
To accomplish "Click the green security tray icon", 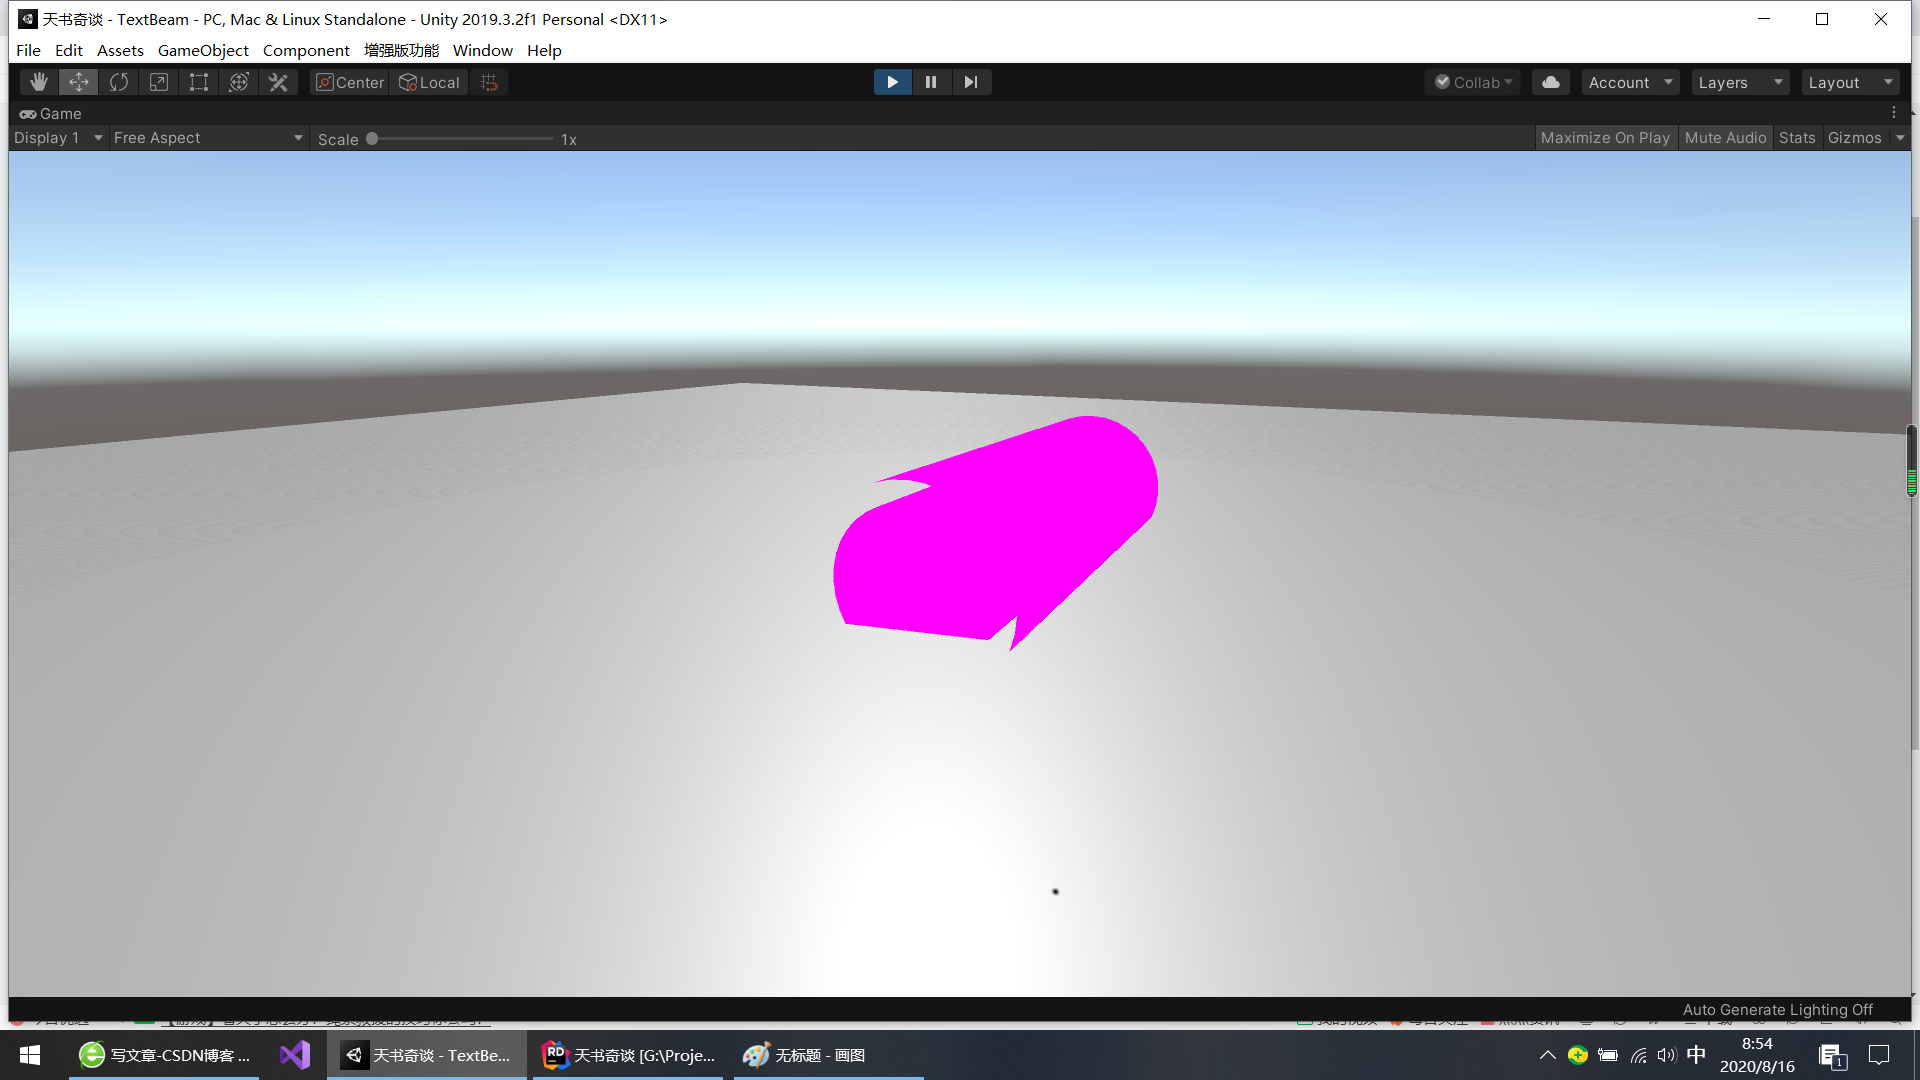I will point(1578,1055).
